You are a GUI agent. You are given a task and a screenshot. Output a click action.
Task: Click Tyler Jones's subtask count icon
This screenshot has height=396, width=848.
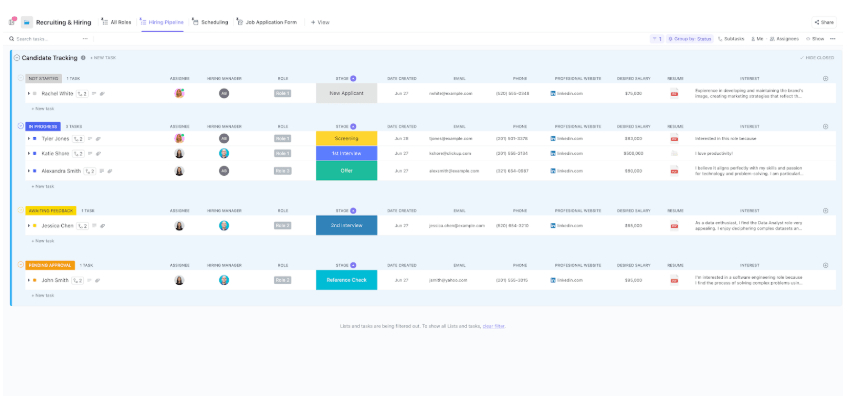coord(78,139)
